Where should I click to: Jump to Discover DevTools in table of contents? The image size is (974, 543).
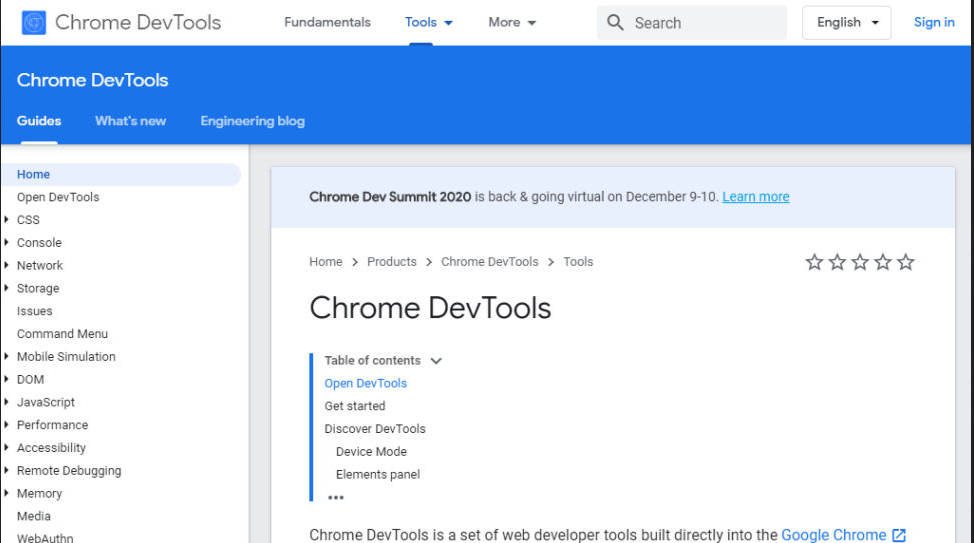coord(375,429)
